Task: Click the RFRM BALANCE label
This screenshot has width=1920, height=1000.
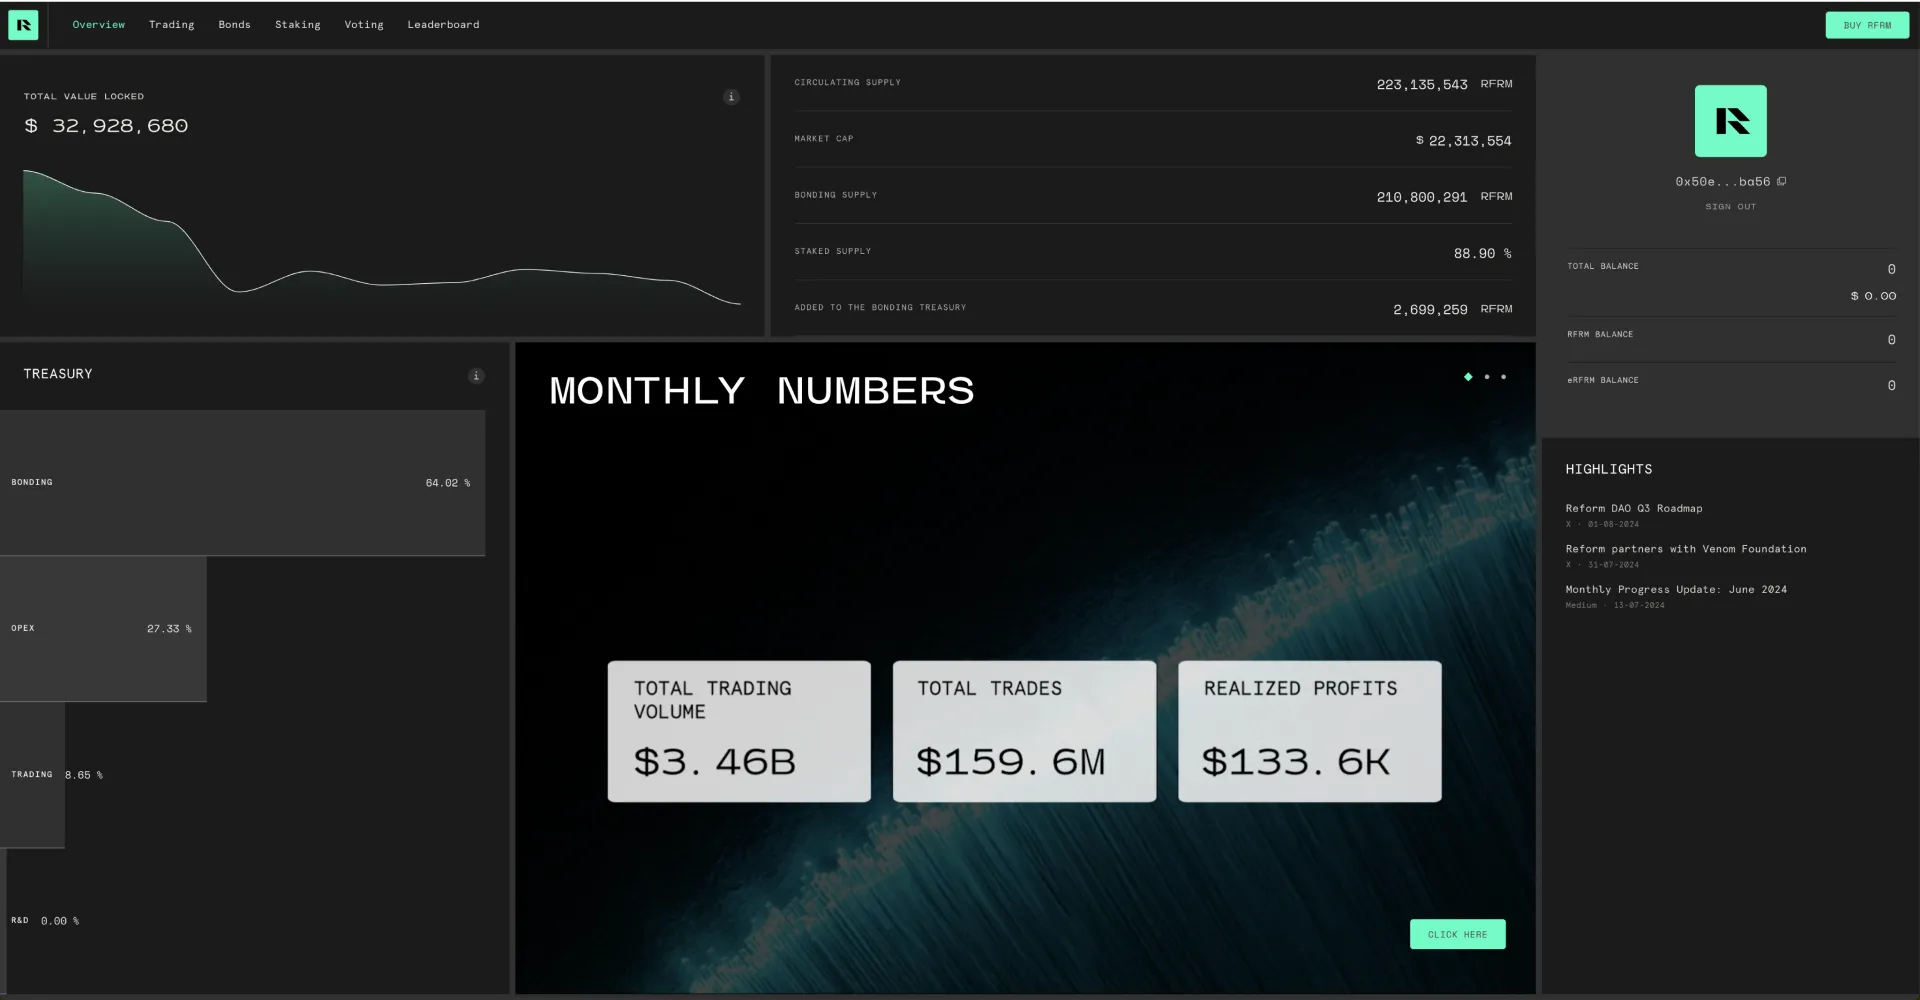Action: pos(1600,334)
